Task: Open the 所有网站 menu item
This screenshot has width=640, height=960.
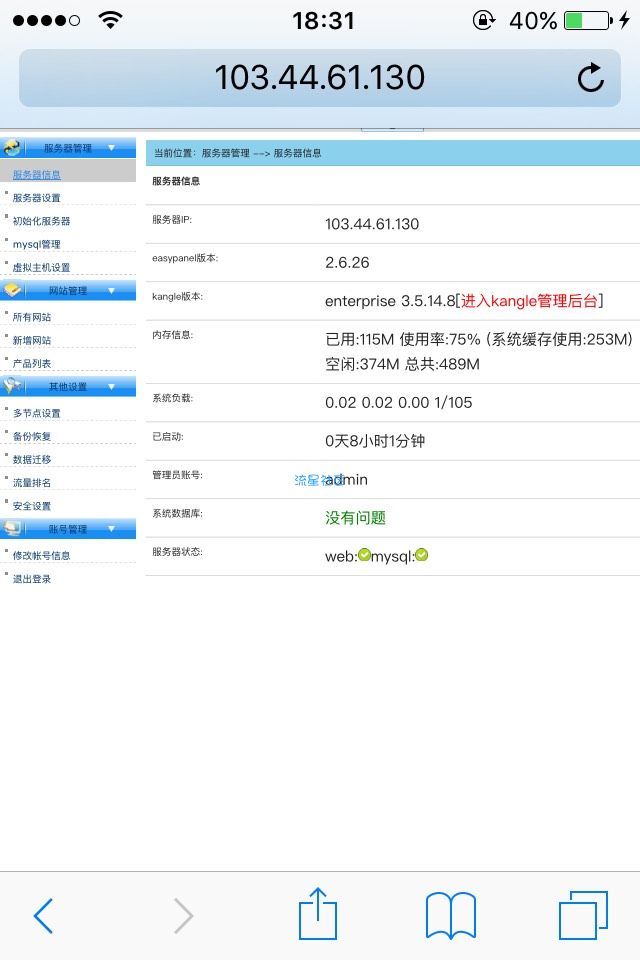Action: [32, 317]
